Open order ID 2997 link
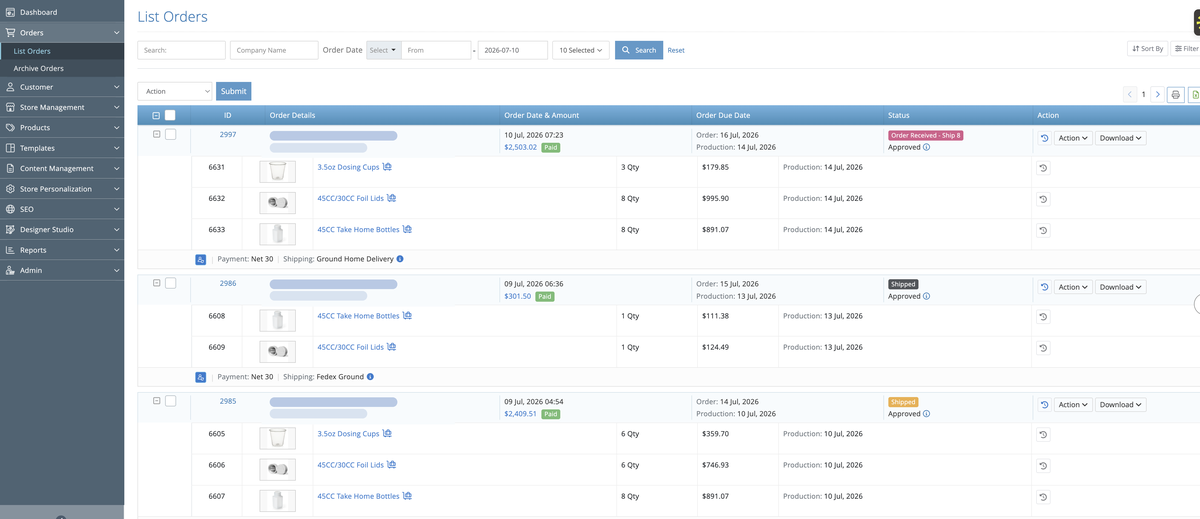This screenshot has width=1200, height=519. [228, 134]
